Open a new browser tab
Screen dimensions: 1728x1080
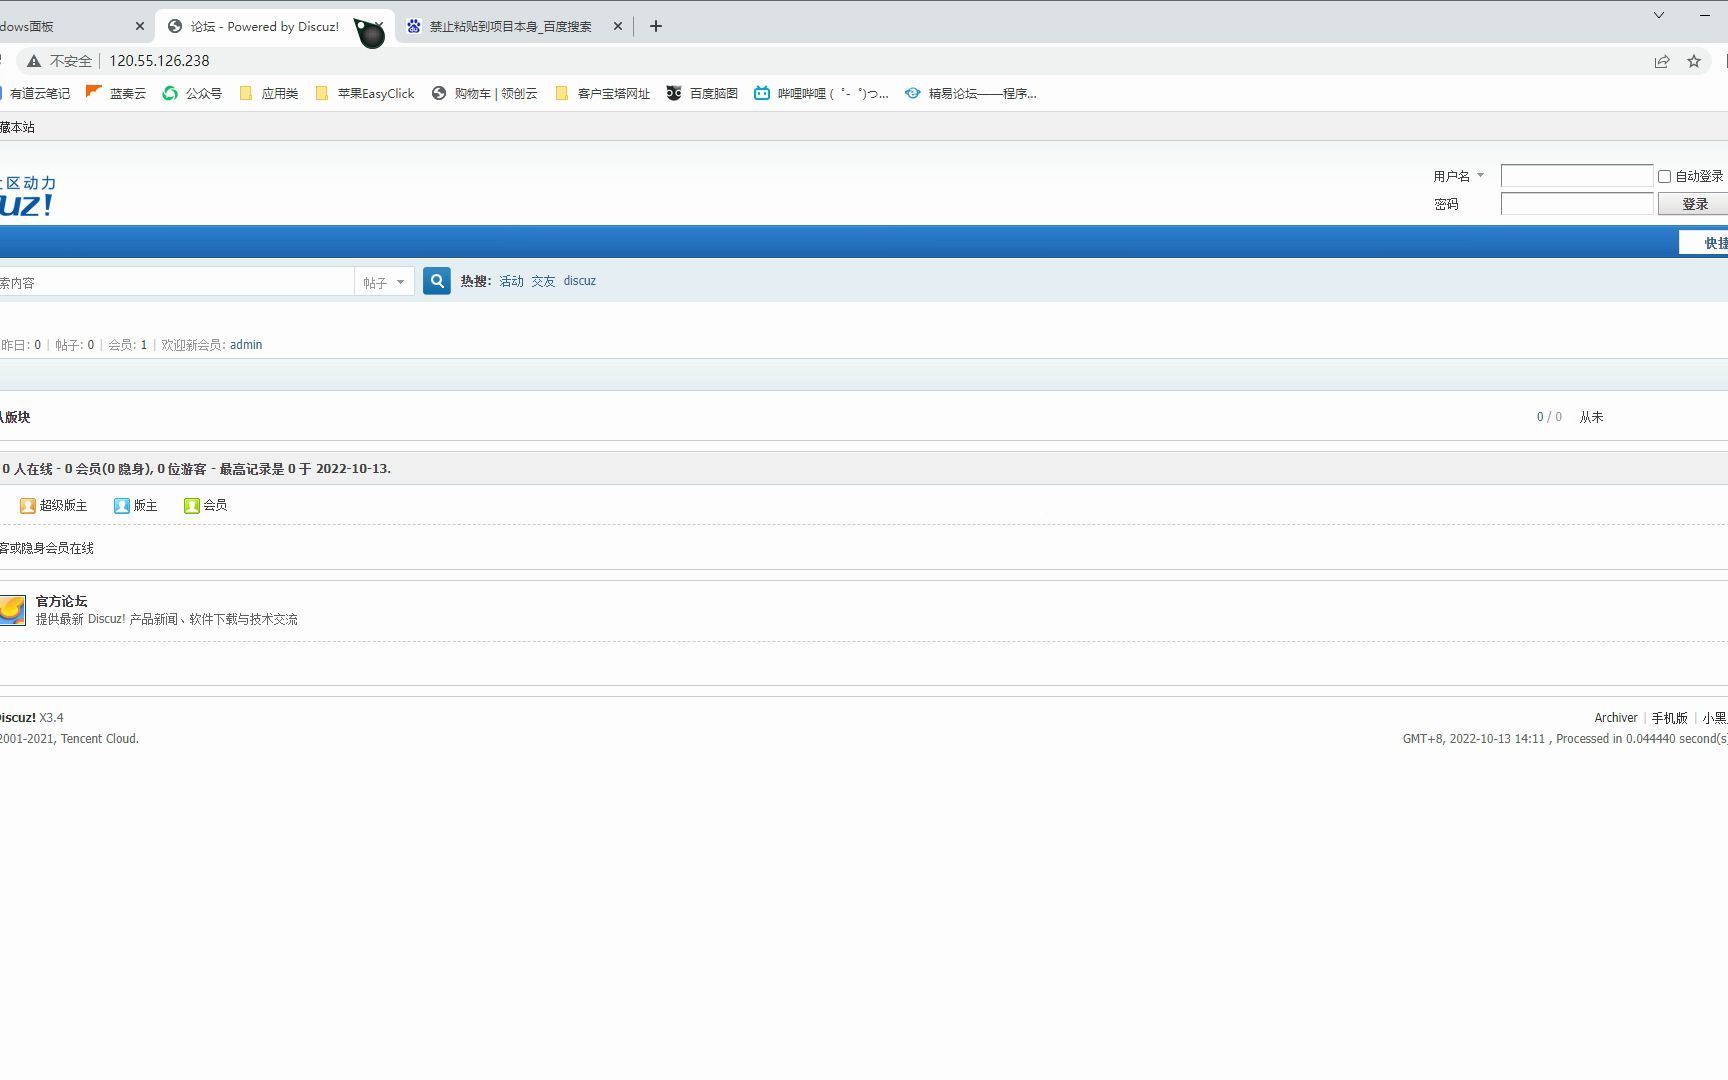(656, 26)
